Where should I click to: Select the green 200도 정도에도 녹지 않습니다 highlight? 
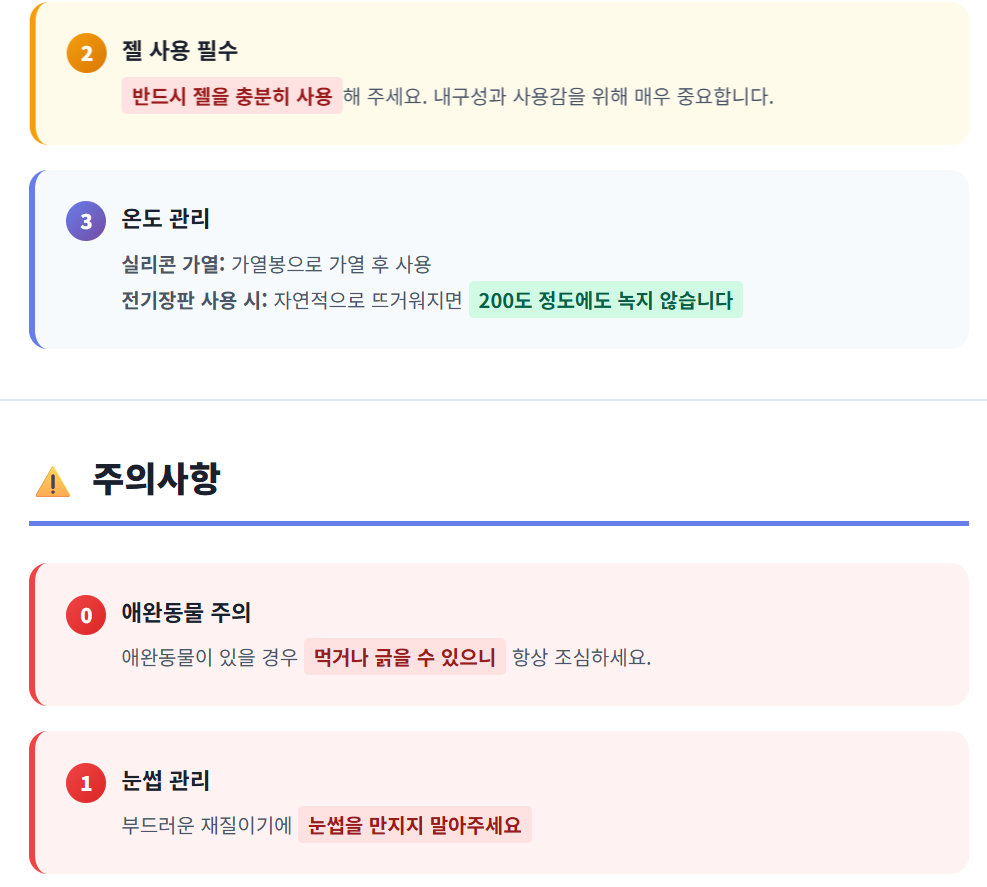pyautogui.click(x=605, y=300)
